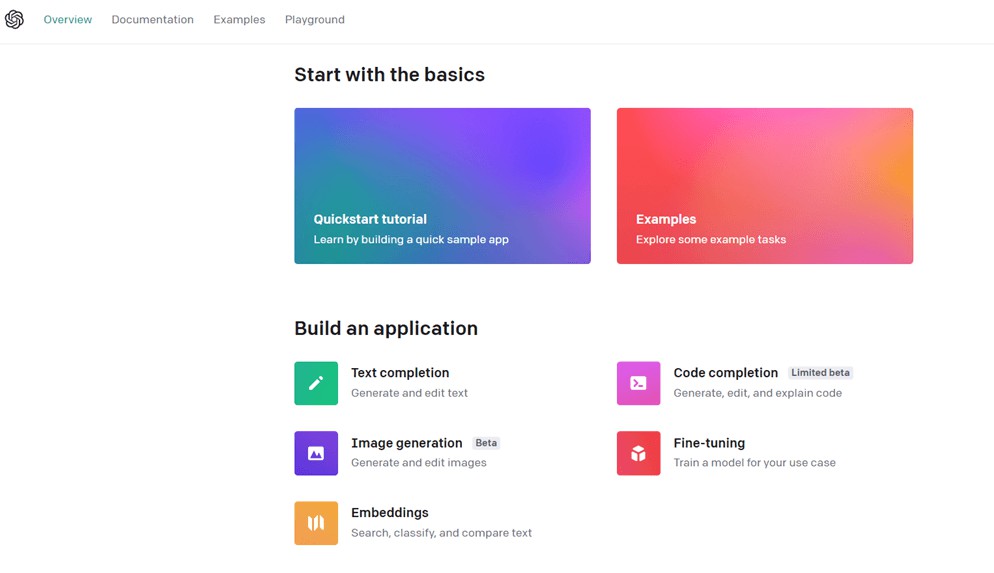Screen dimensions: 994x573
Task: Go to the Documentation tab
Action: 152,20
